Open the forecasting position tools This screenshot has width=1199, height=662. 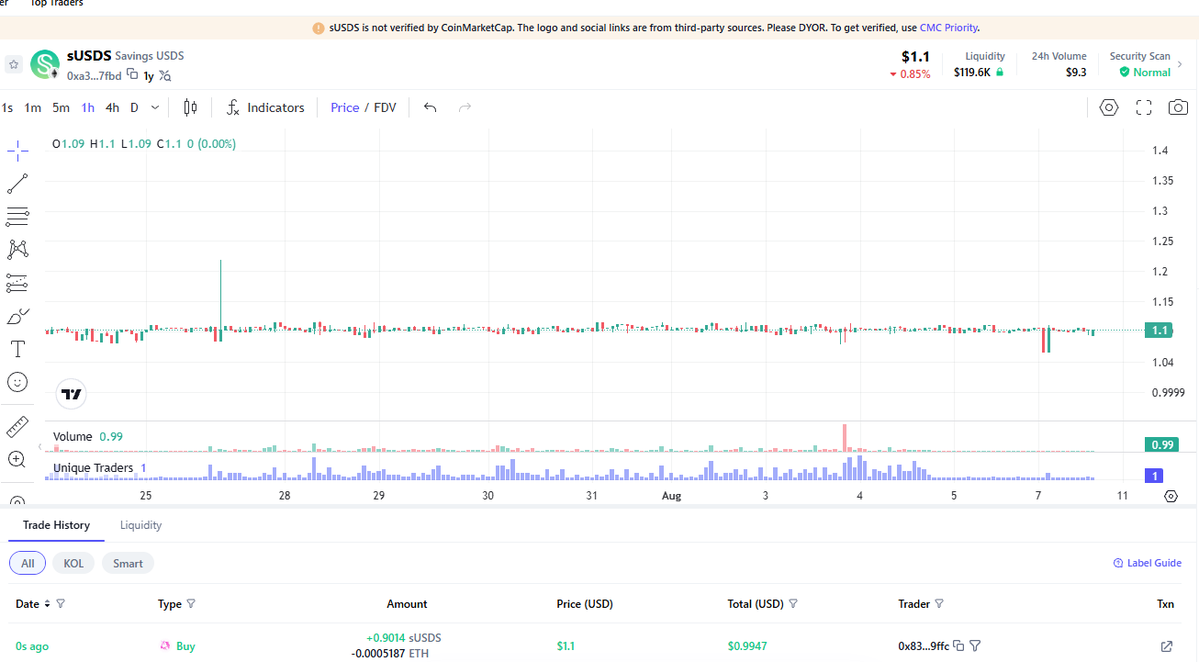[x=18, y=283]
